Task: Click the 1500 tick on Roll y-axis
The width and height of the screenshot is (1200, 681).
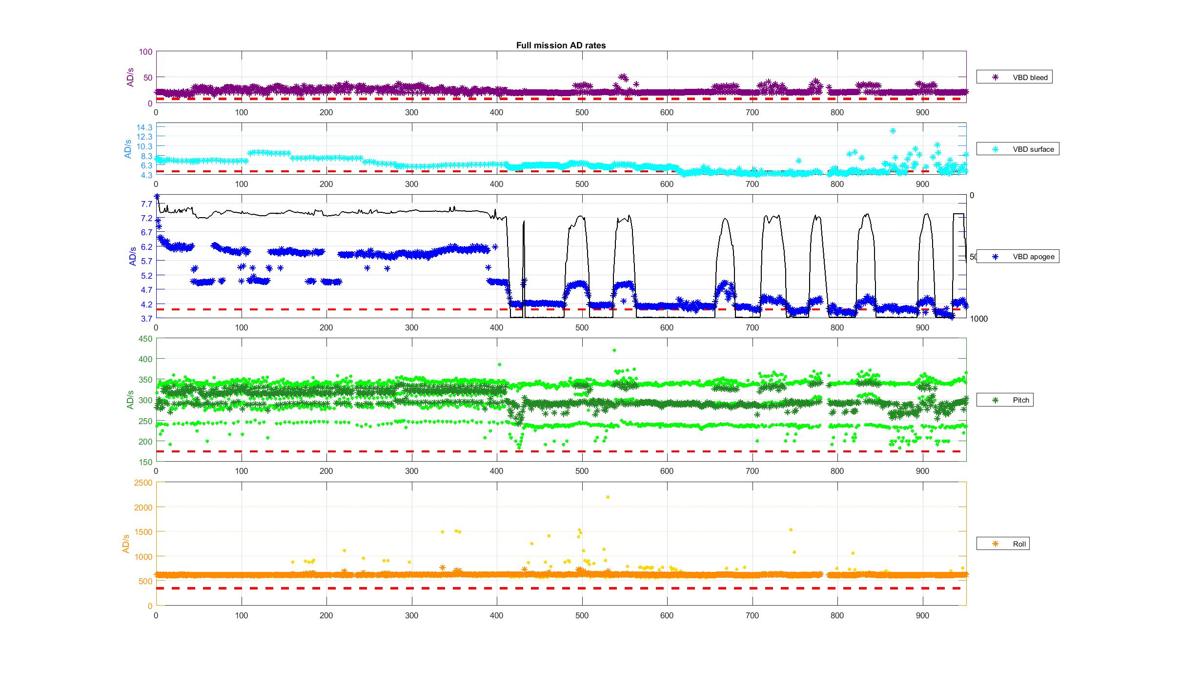Action: point(144,532)
